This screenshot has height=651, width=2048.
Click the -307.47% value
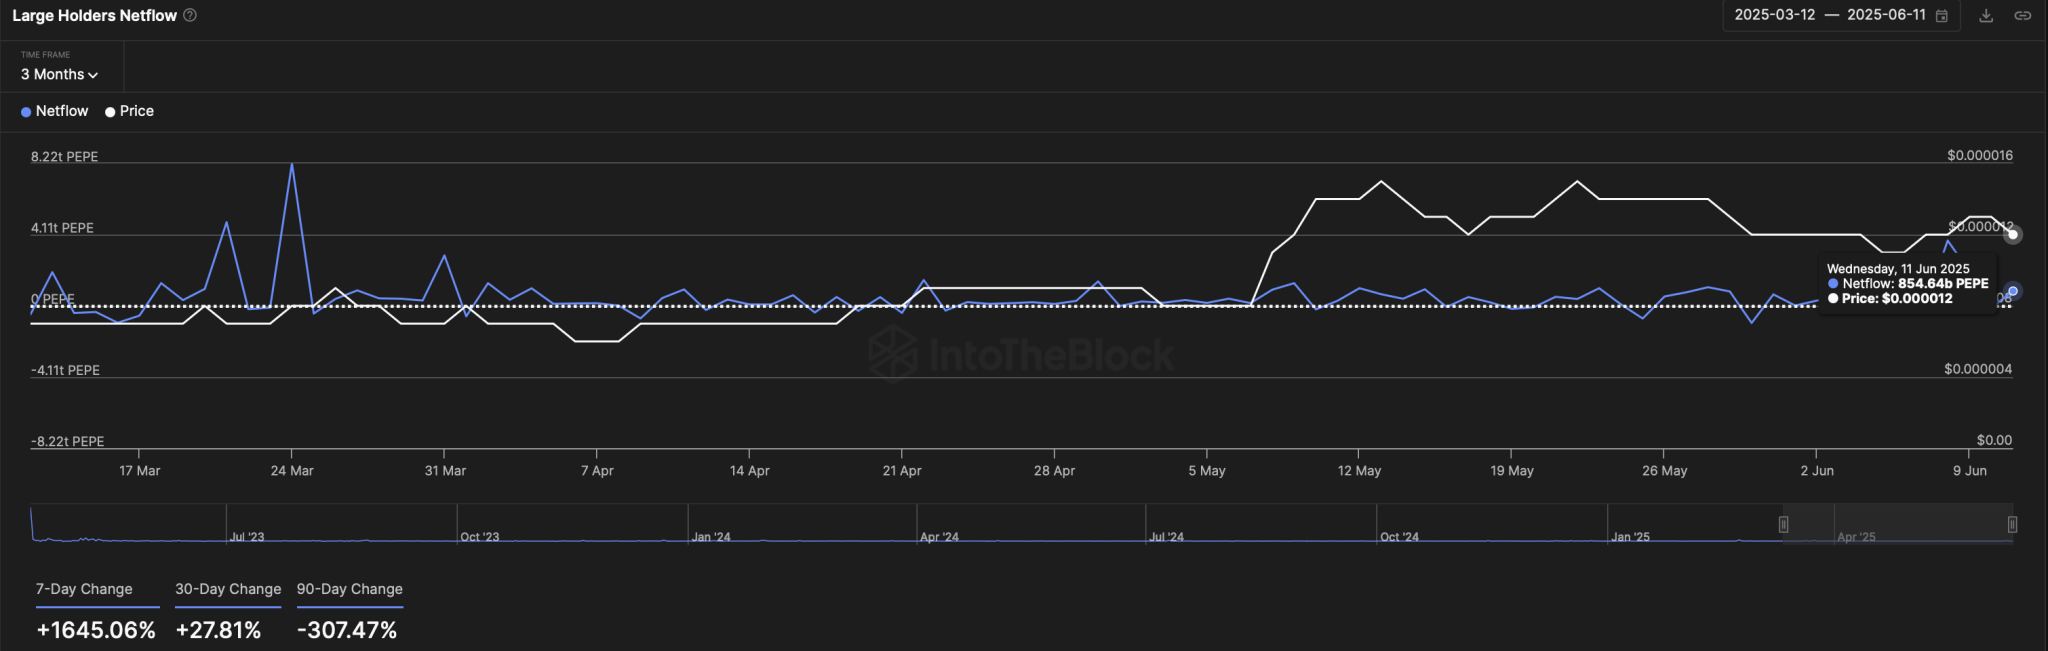347,630
